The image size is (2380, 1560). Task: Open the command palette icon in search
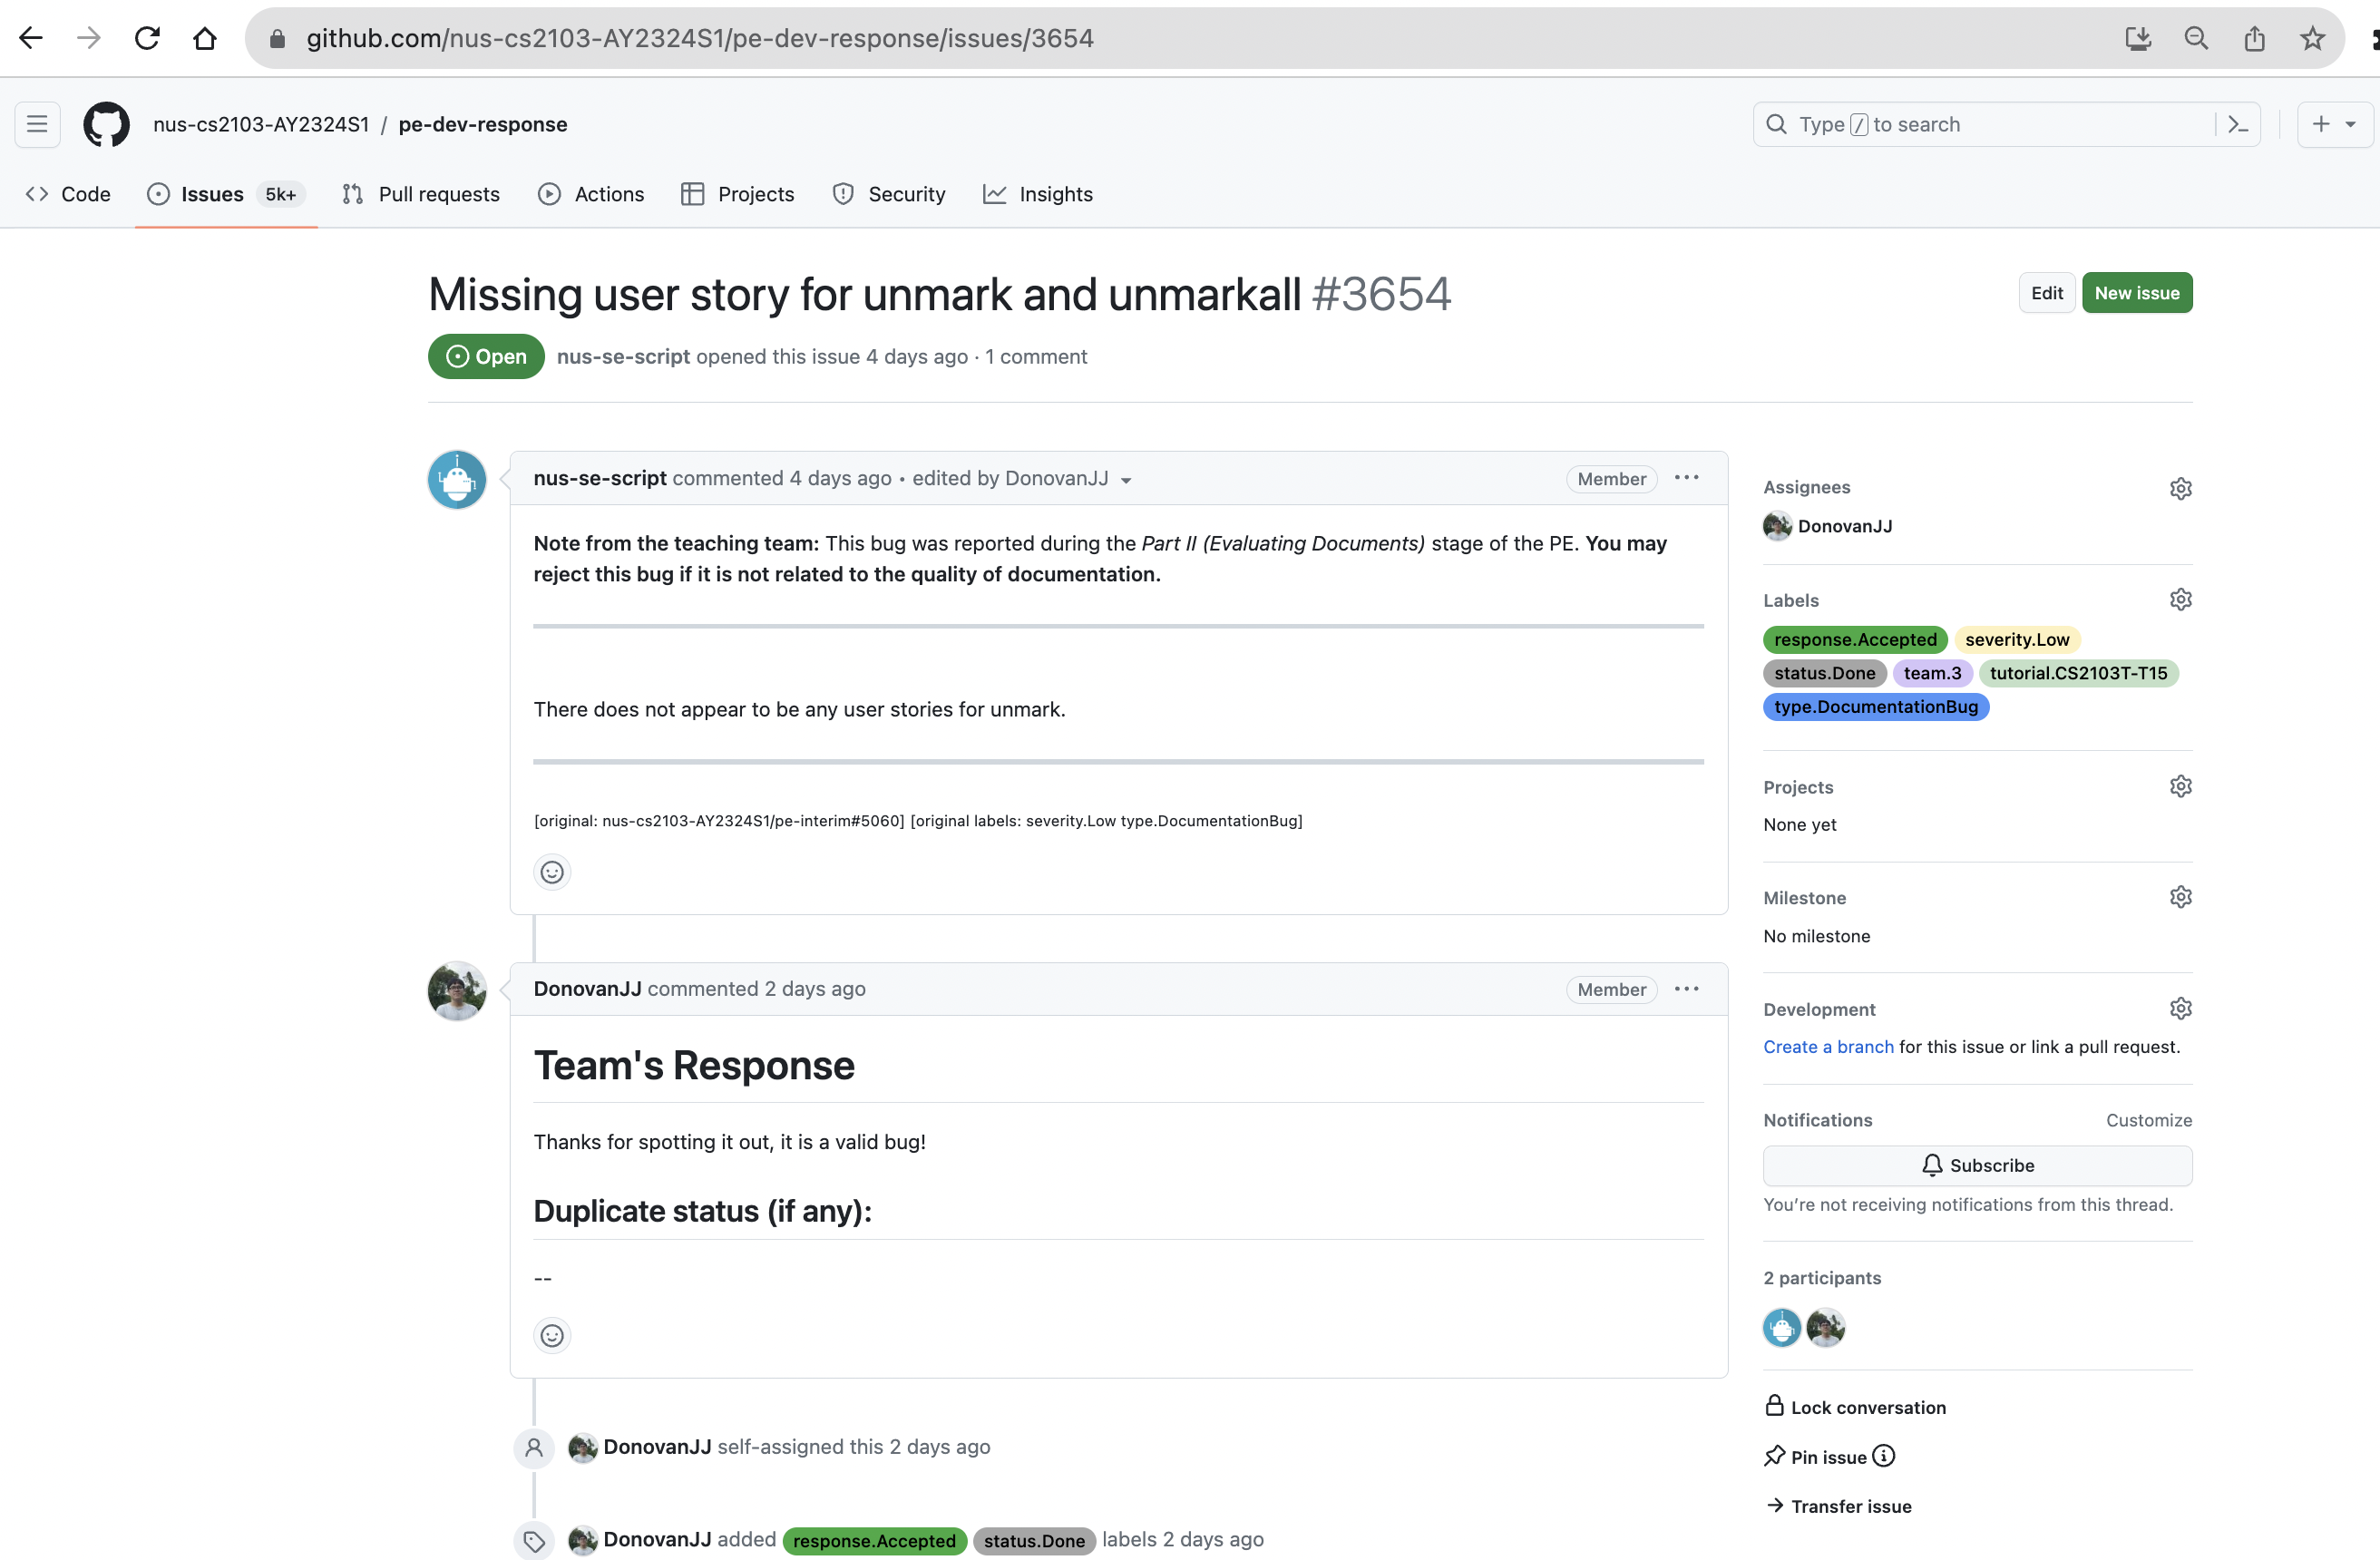coord(2238,124)
